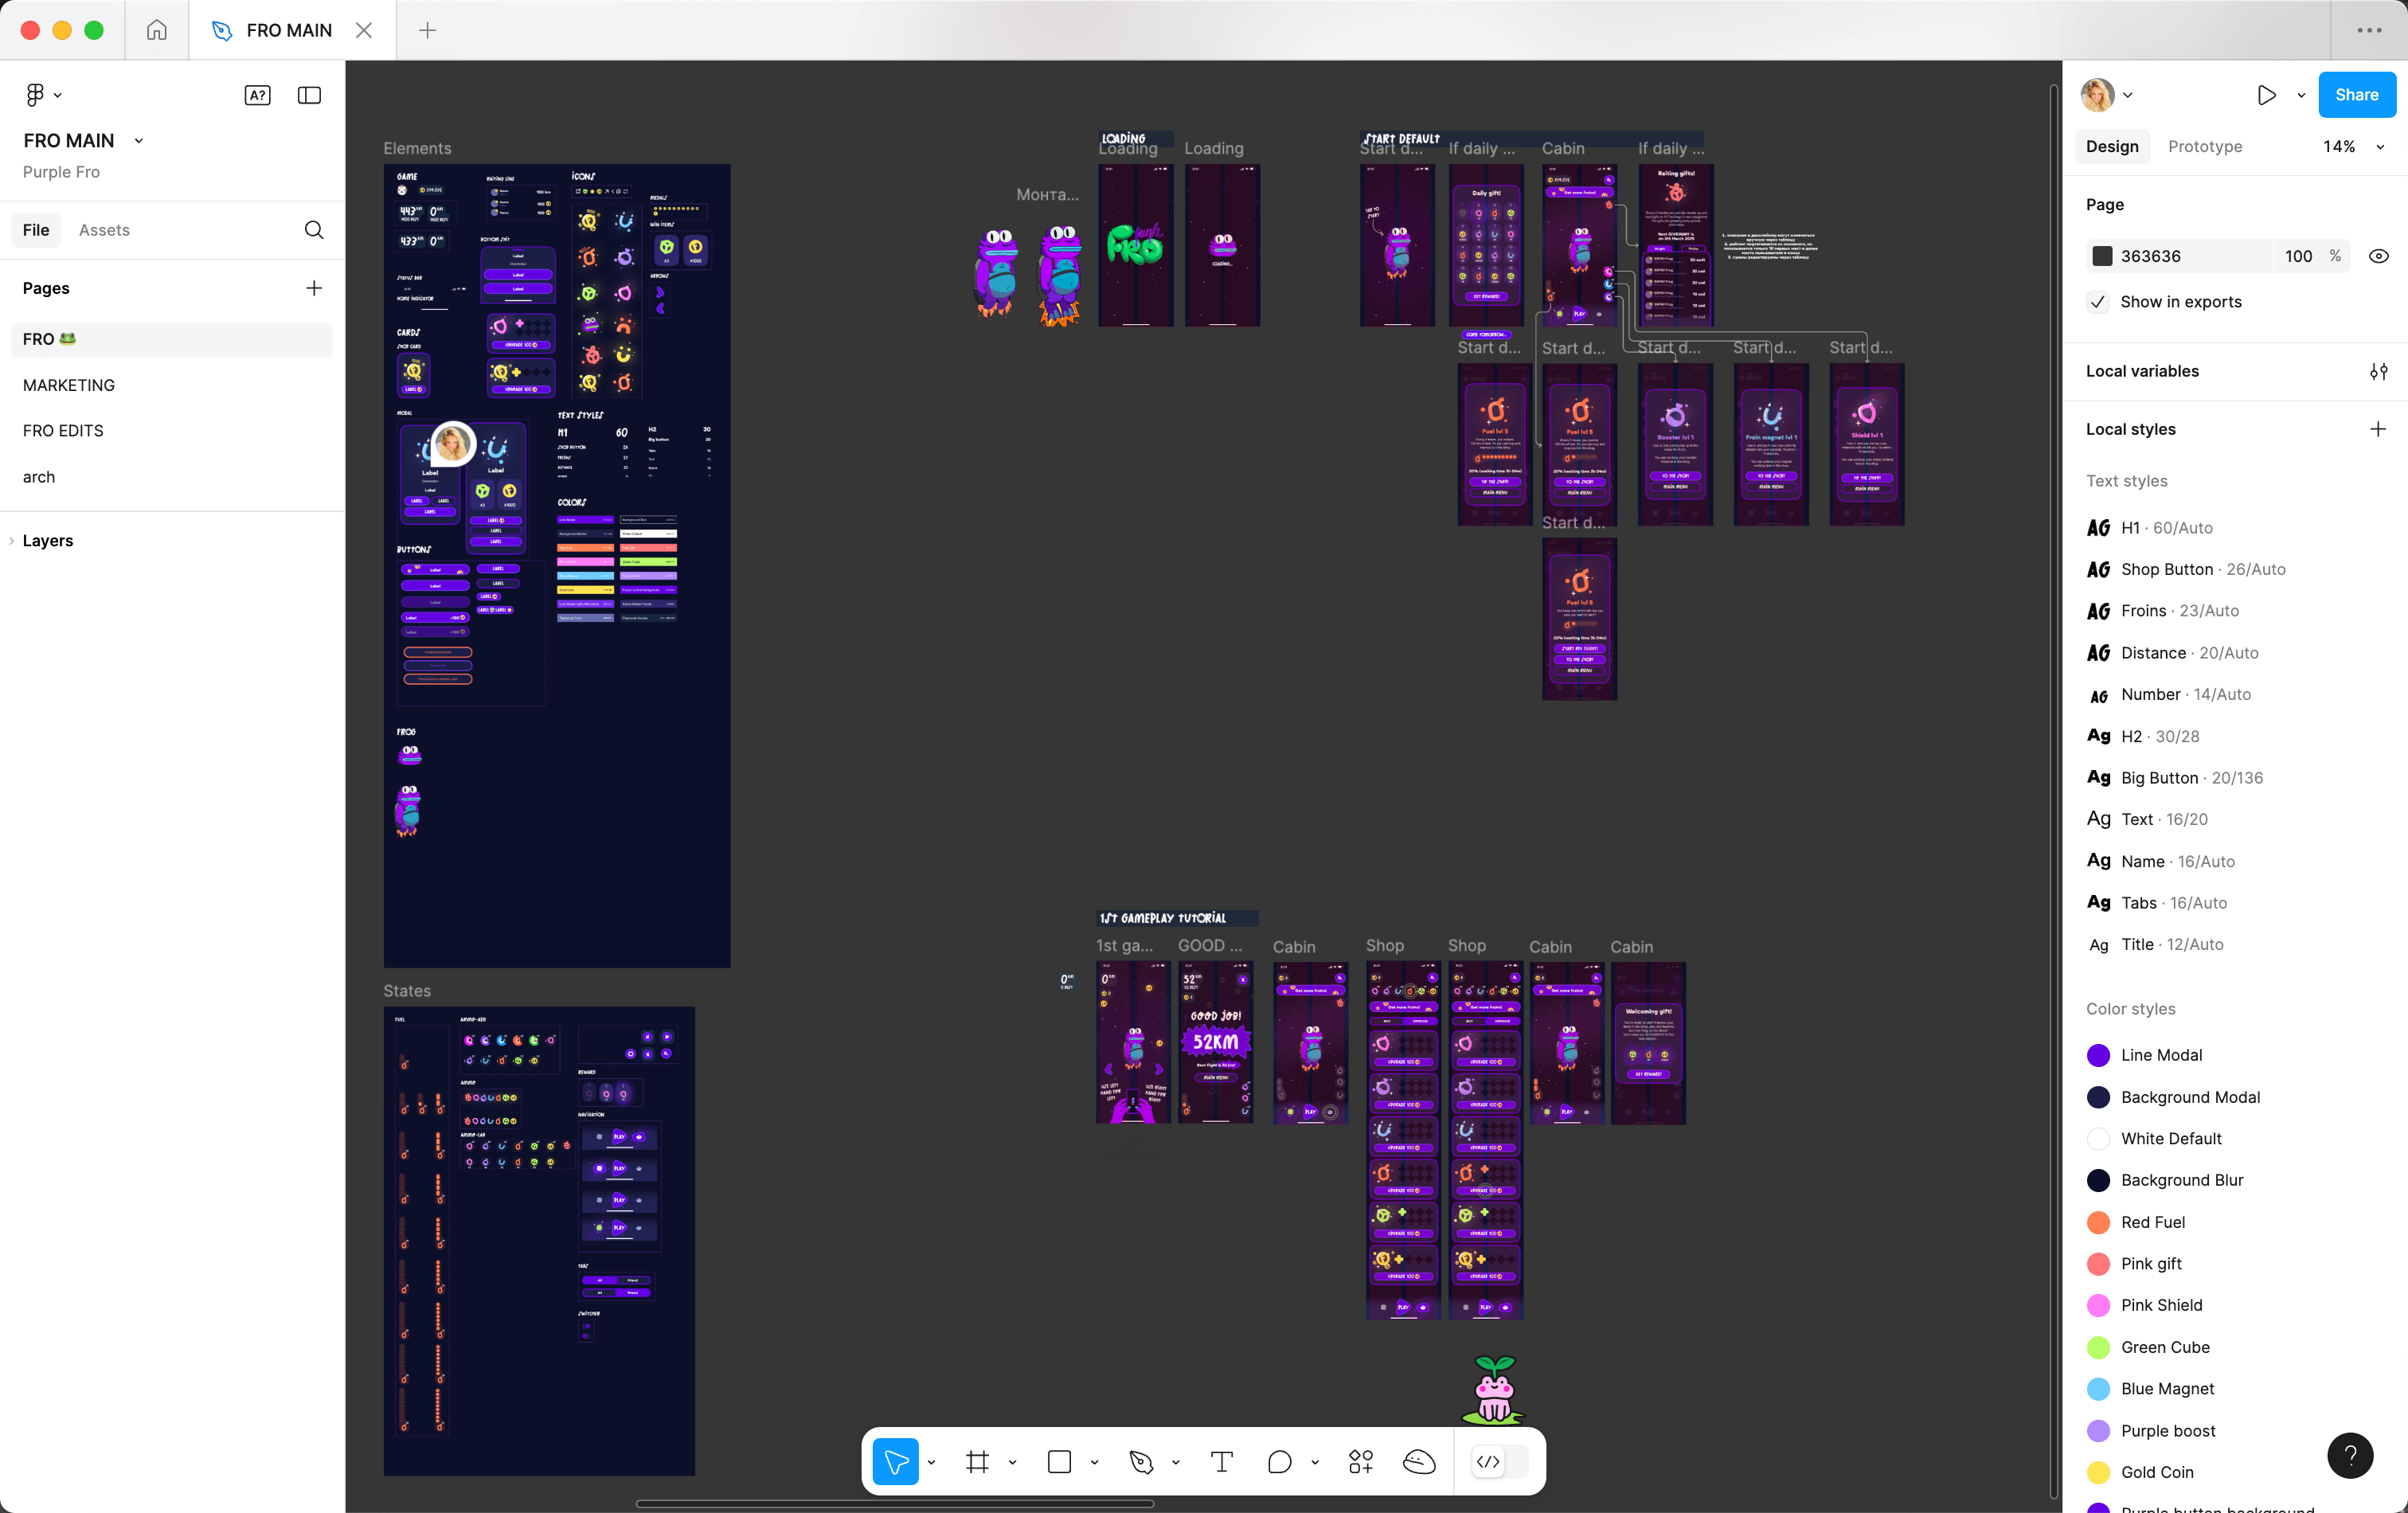Open the Actions components tool

pos(1360,1462)
